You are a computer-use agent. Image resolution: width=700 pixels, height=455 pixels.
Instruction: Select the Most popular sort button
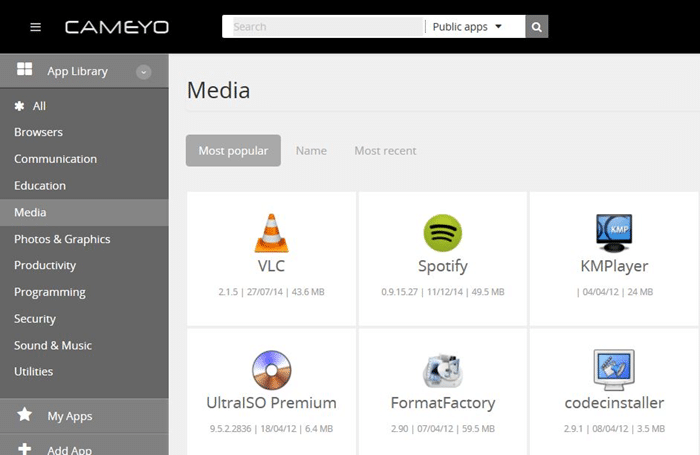tap(233, 151)
